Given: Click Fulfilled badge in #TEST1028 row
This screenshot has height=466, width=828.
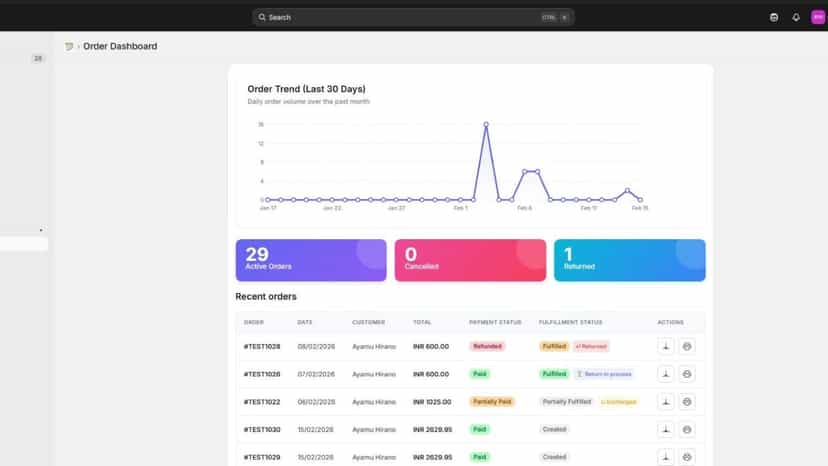Looking at the screenshot, I should (554, 347).
